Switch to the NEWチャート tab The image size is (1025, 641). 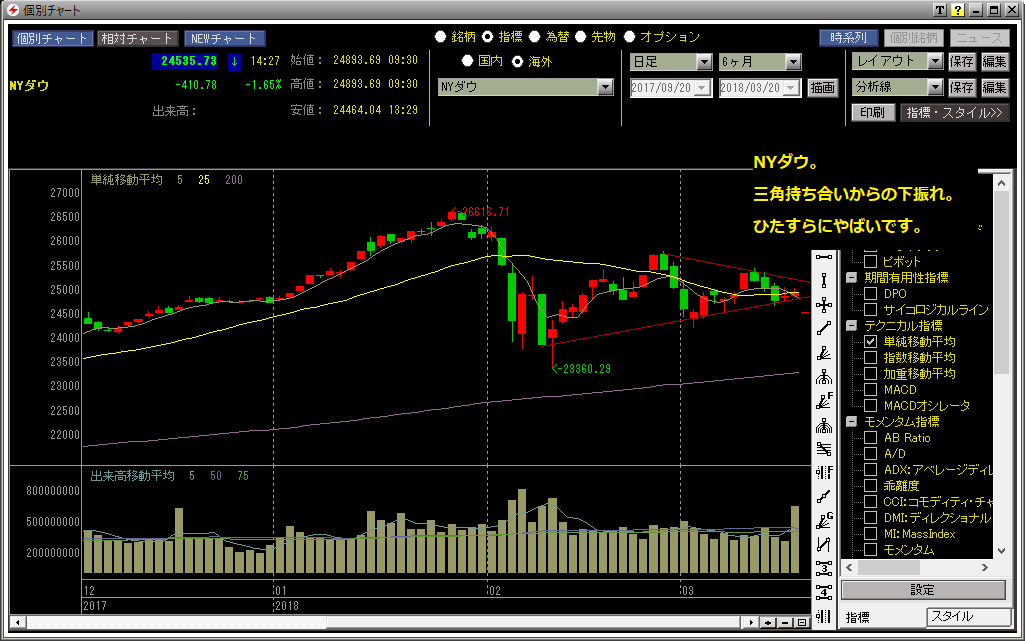pyautogui.click(x=224, y=39)
